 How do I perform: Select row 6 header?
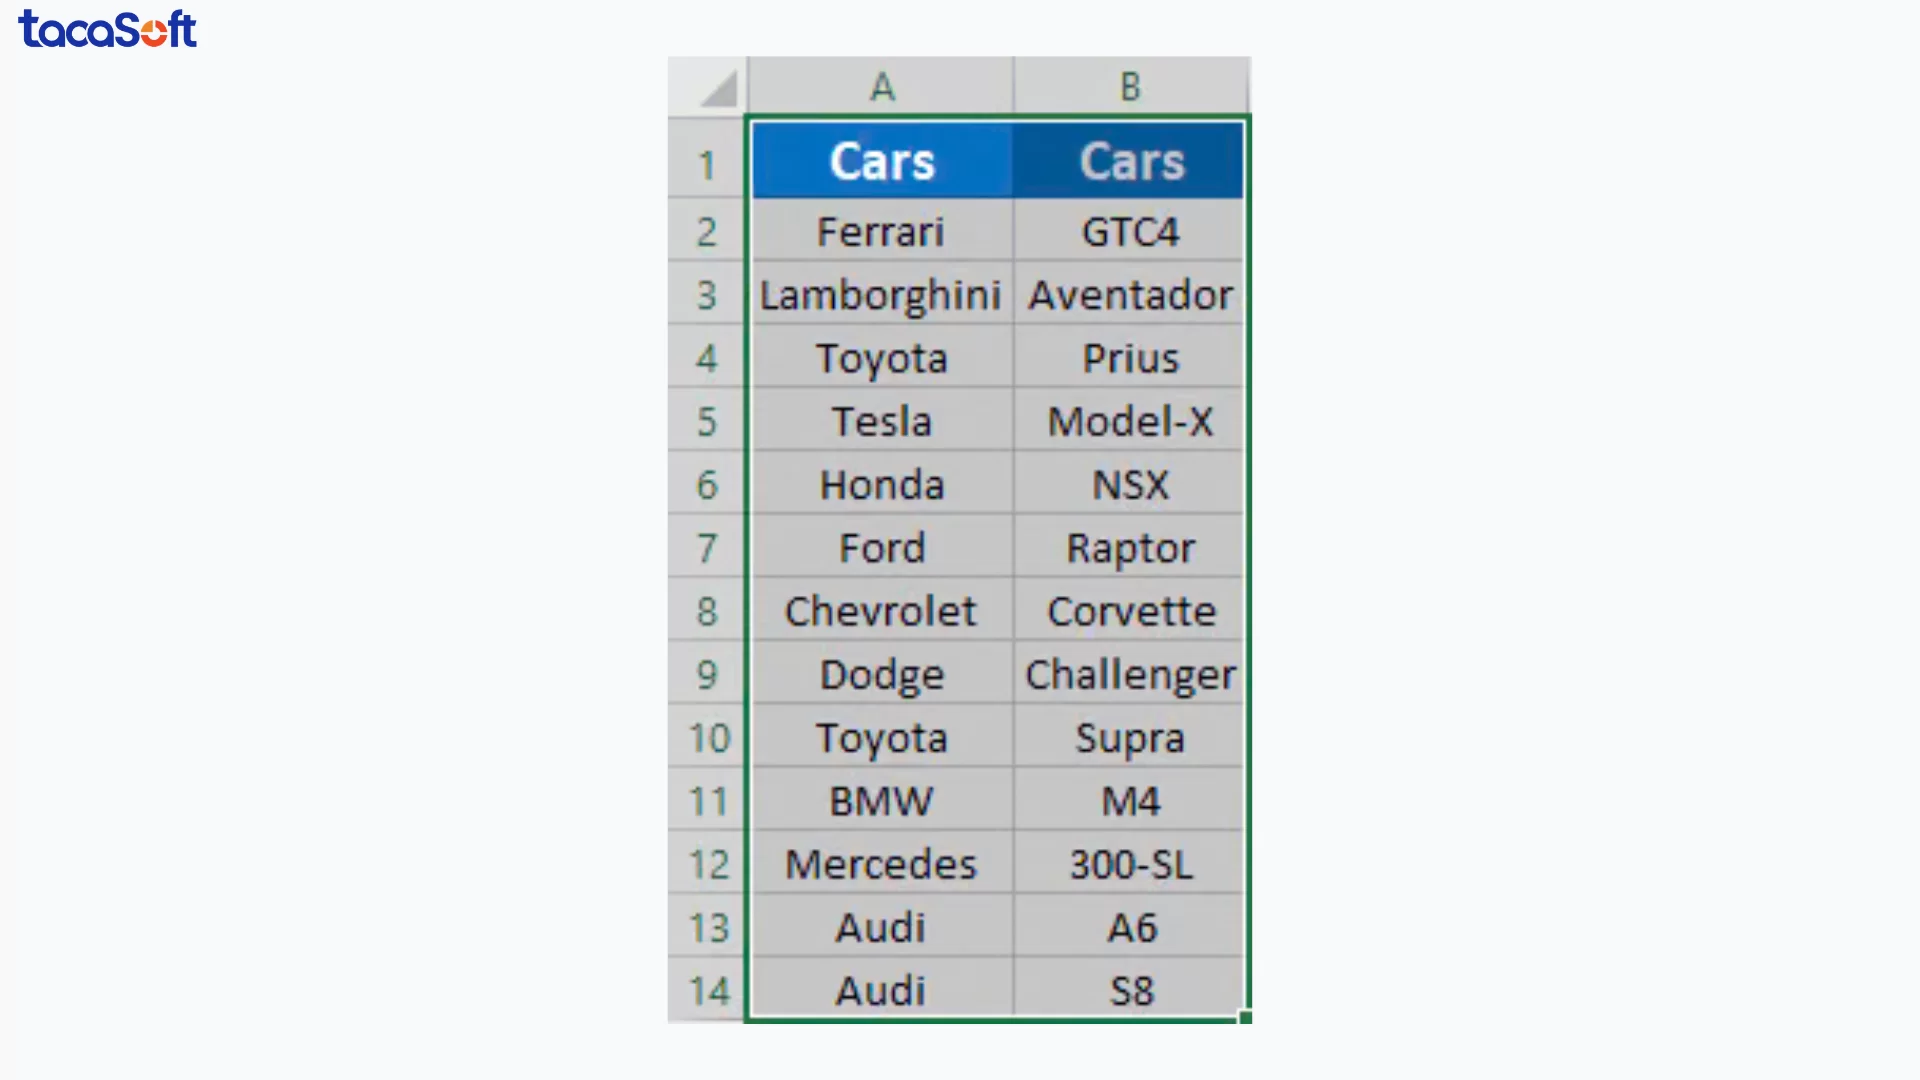tap(706, 484)
